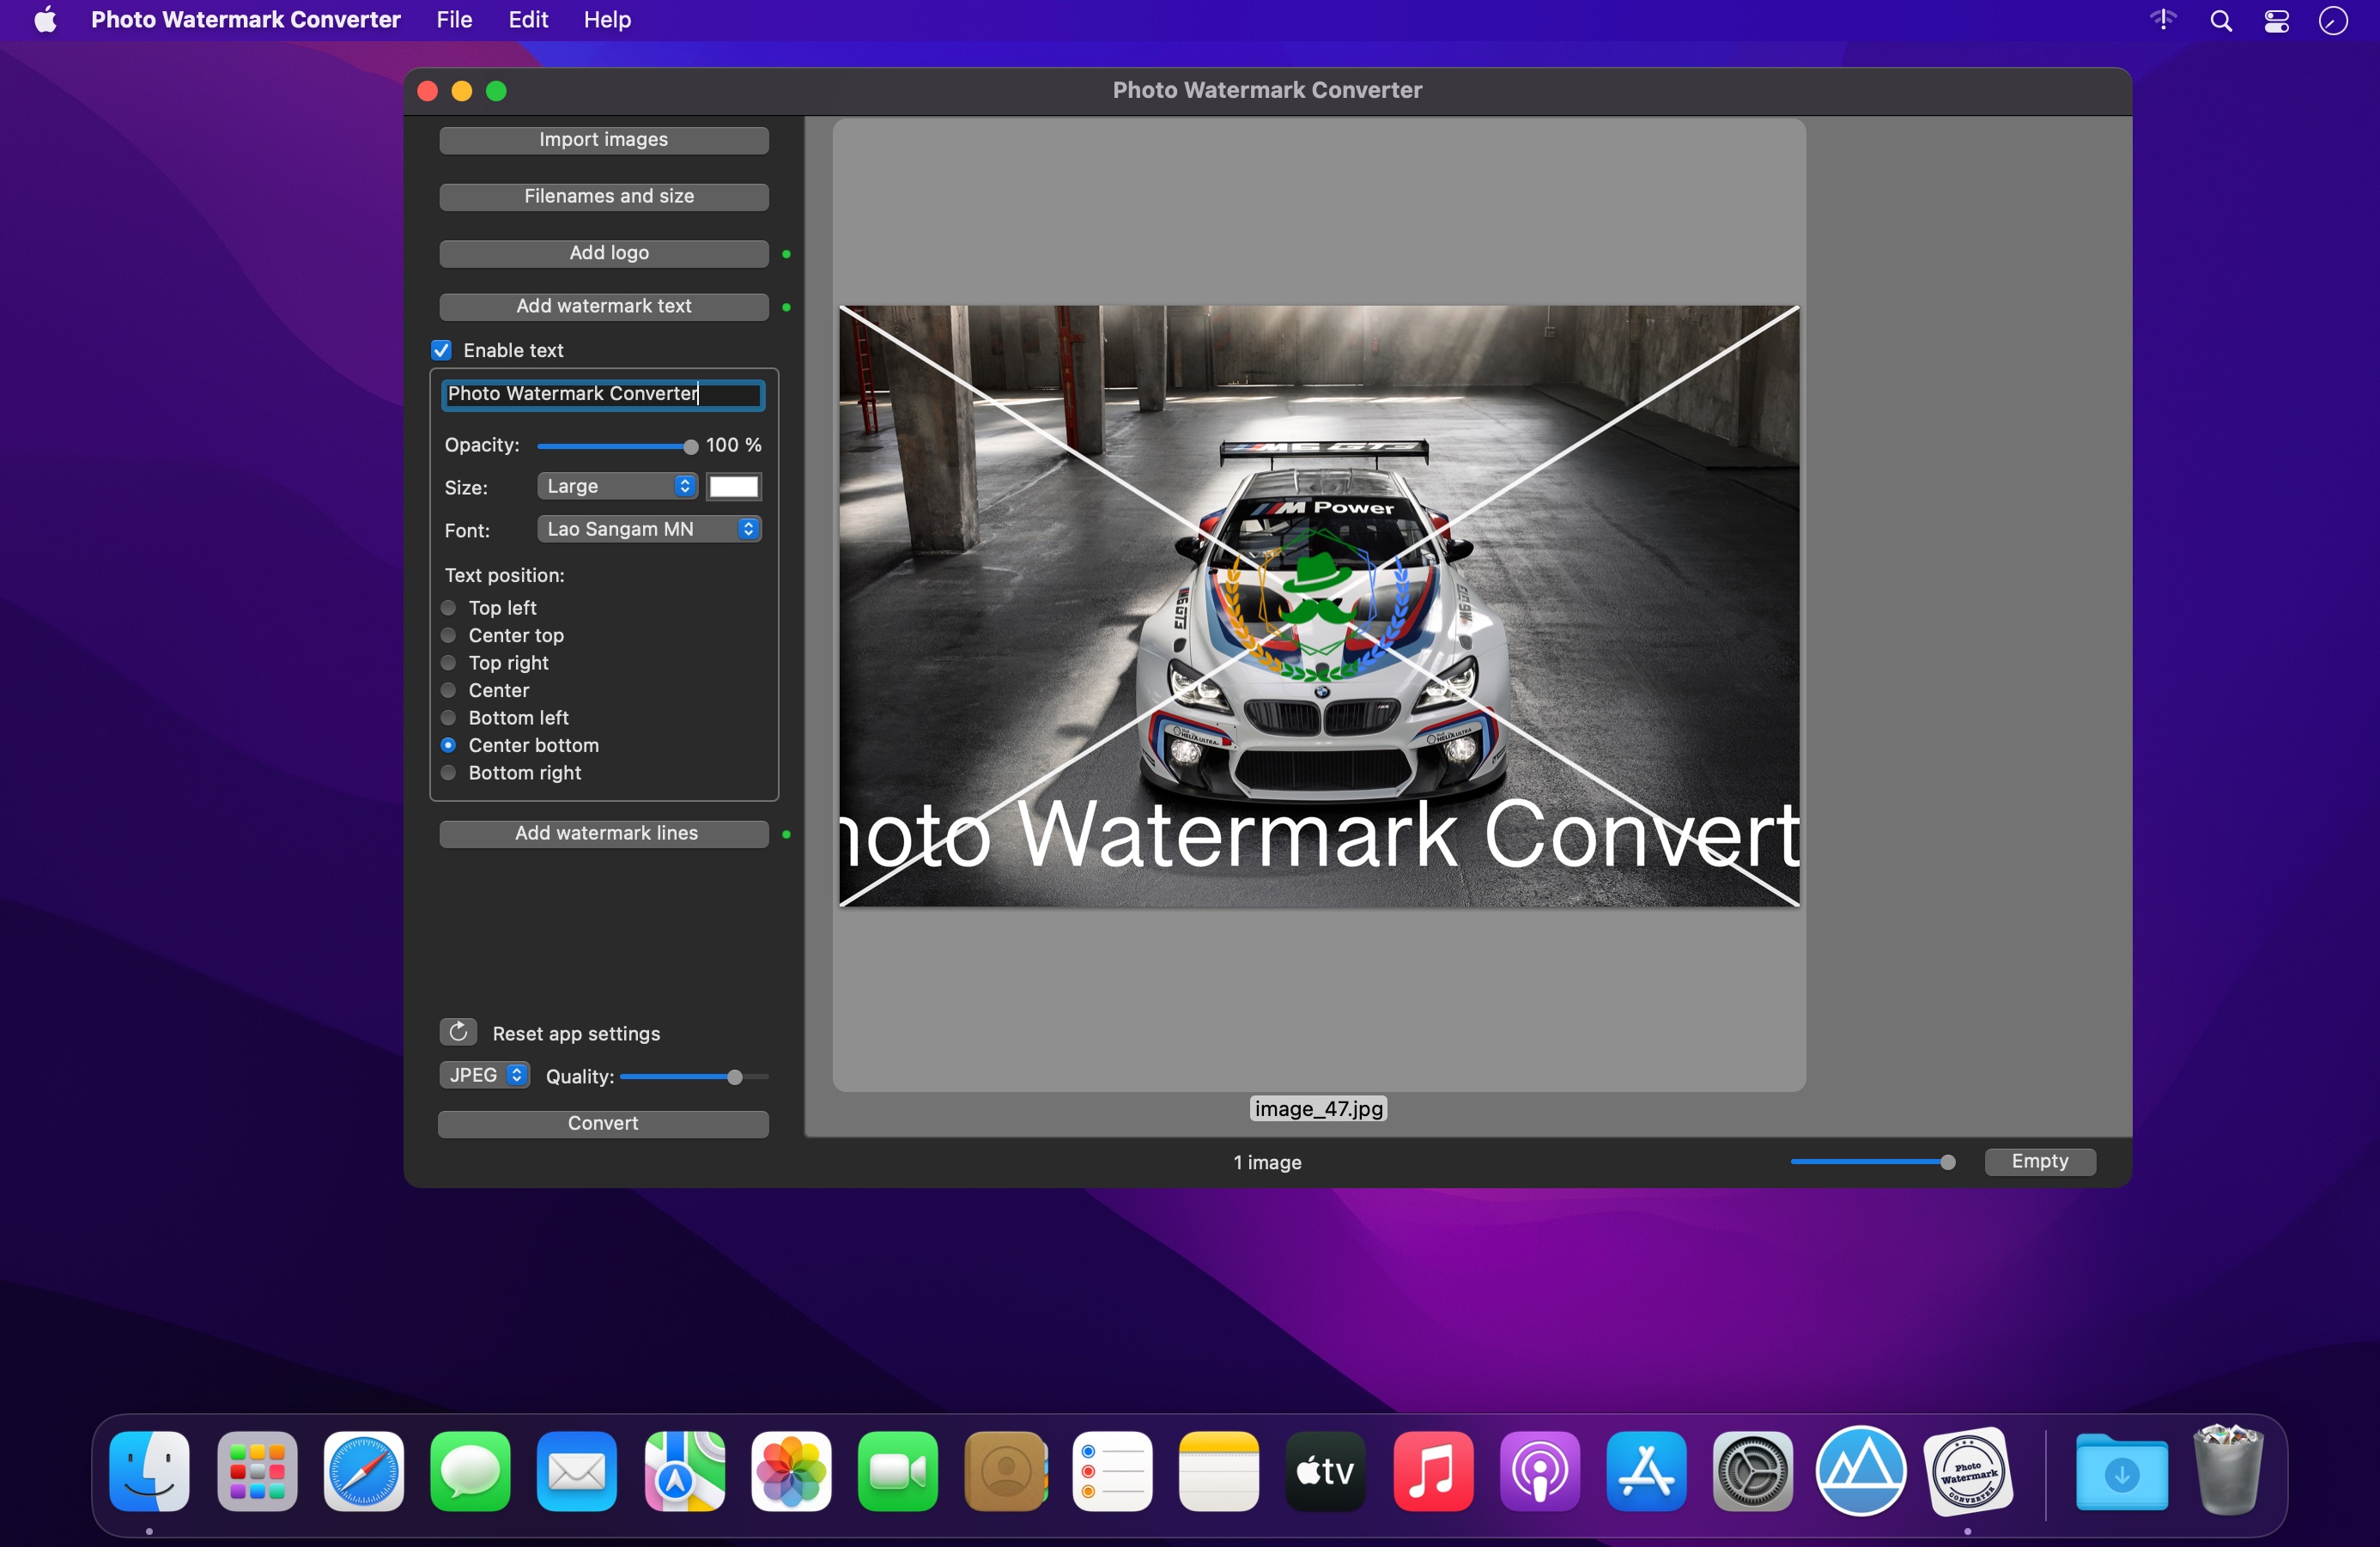The height and width of the screenshot is (1547, 2380).
Task: Open Photo Watermark Converter from the dock
Action: point(1967,1471)
